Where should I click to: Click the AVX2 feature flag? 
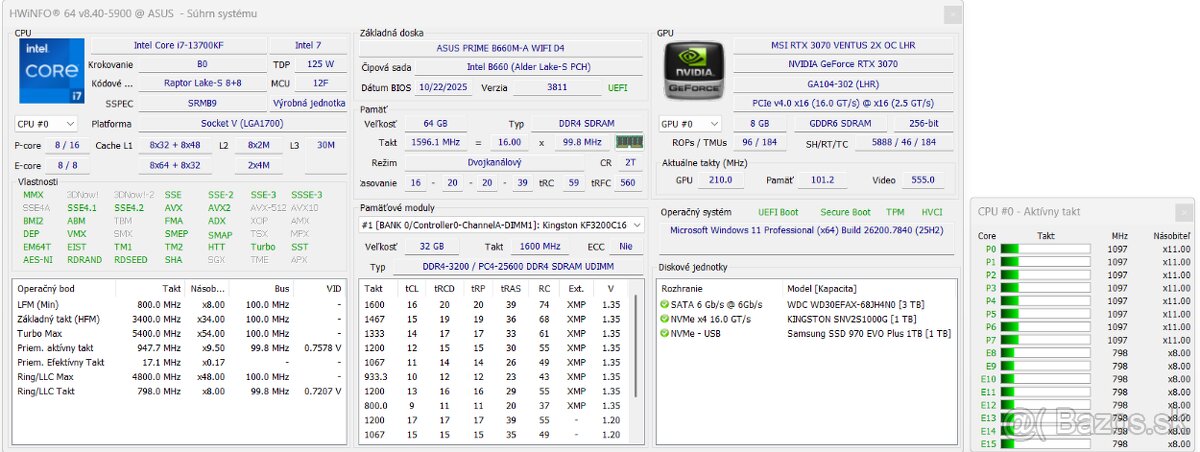point(220,208)
